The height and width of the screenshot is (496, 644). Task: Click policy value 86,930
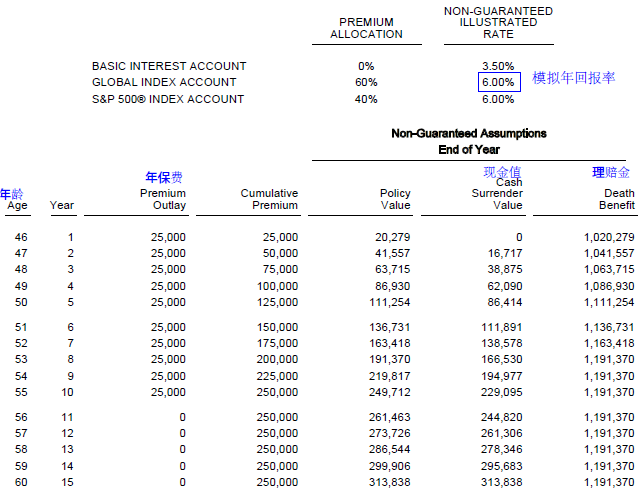pos(392,286)
